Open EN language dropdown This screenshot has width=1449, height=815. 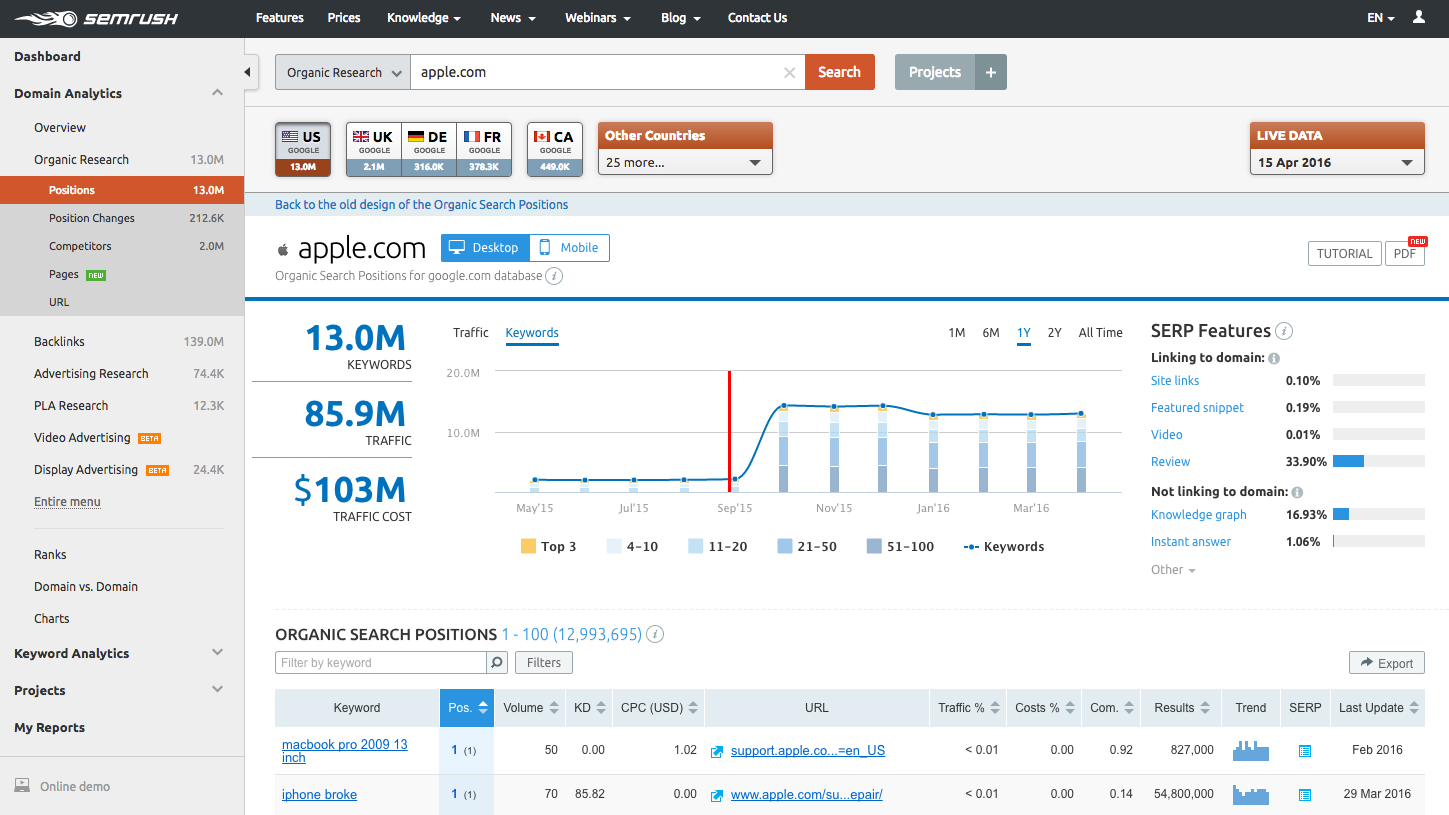[1381, 18]
